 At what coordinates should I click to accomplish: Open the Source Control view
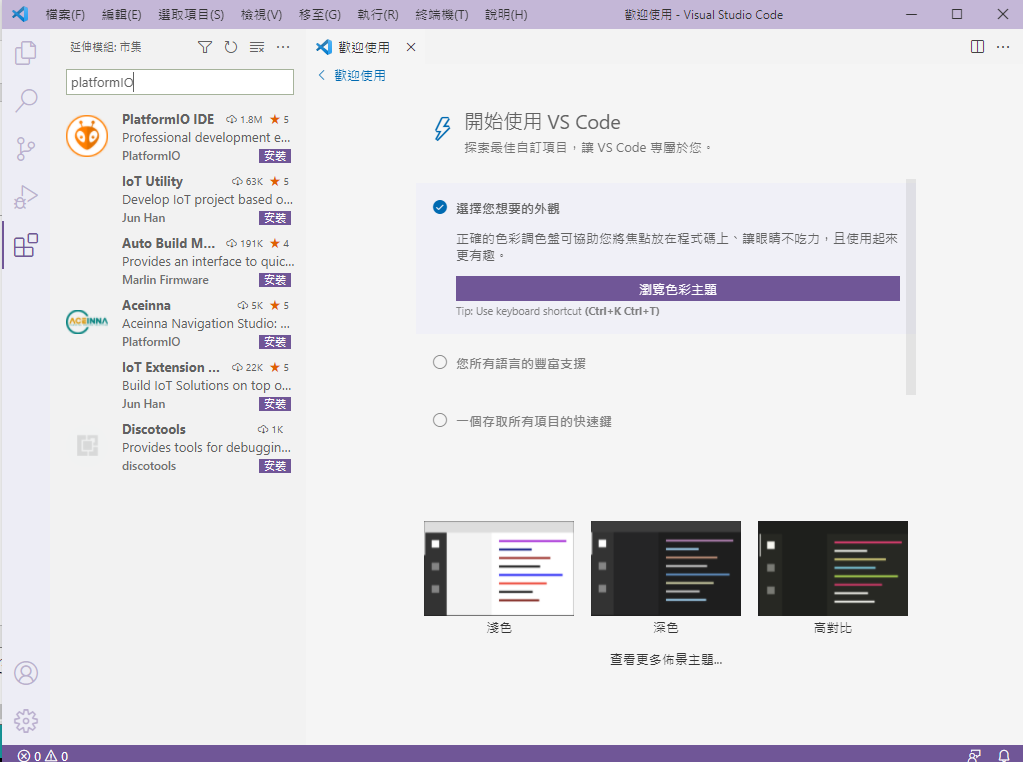click(26, 149)
